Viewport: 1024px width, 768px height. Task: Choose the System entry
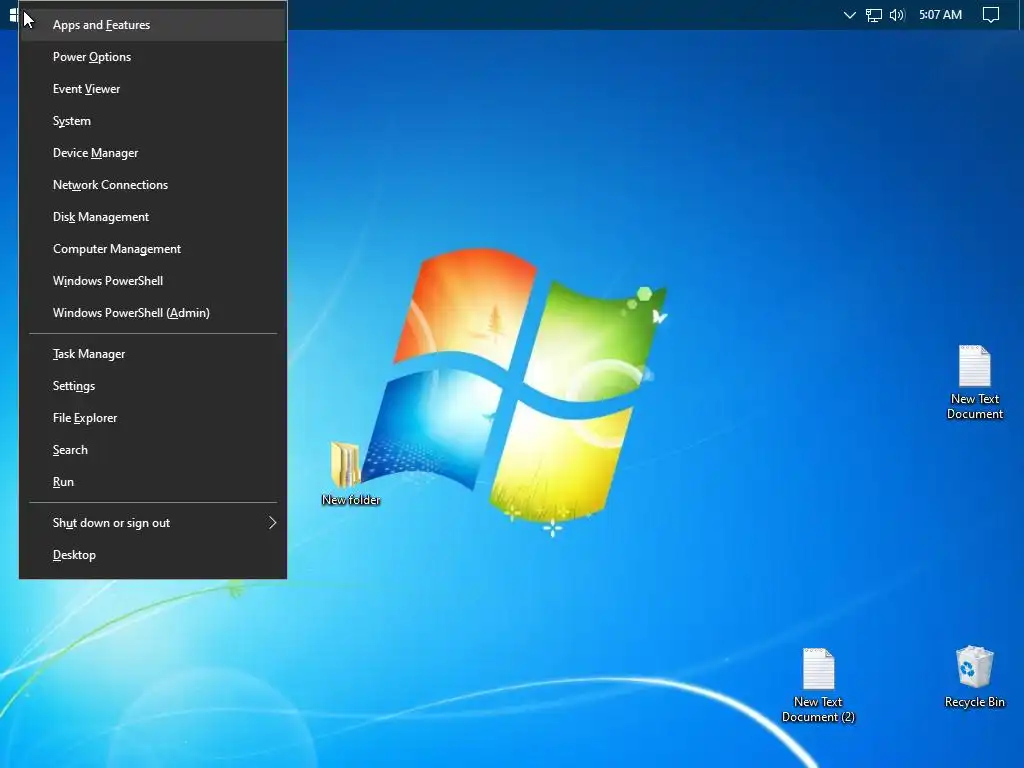coord(153,121)
